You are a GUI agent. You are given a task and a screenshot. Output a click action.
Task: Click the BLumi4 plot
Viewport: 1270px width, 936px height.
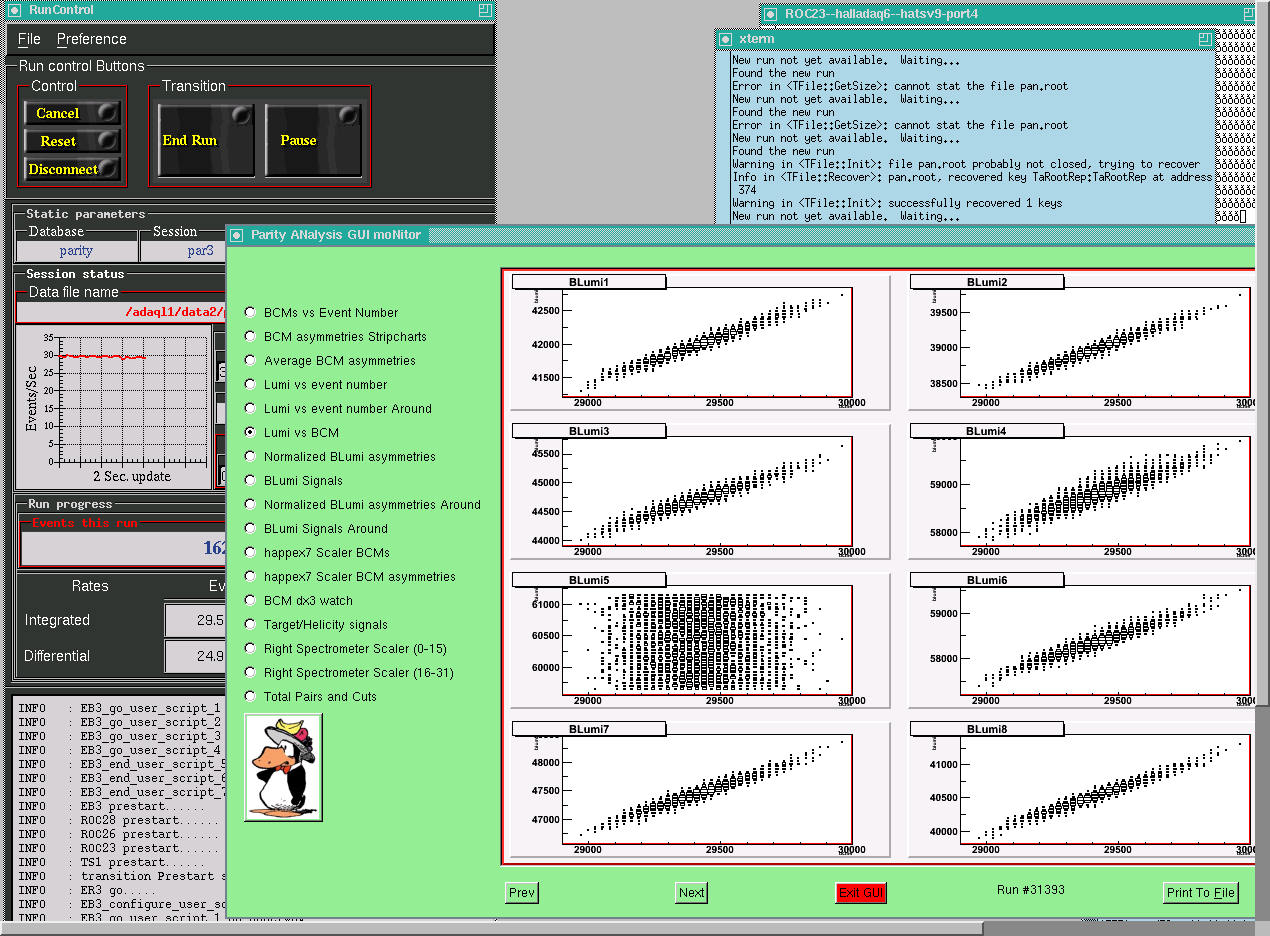(x=1081, y=490)
